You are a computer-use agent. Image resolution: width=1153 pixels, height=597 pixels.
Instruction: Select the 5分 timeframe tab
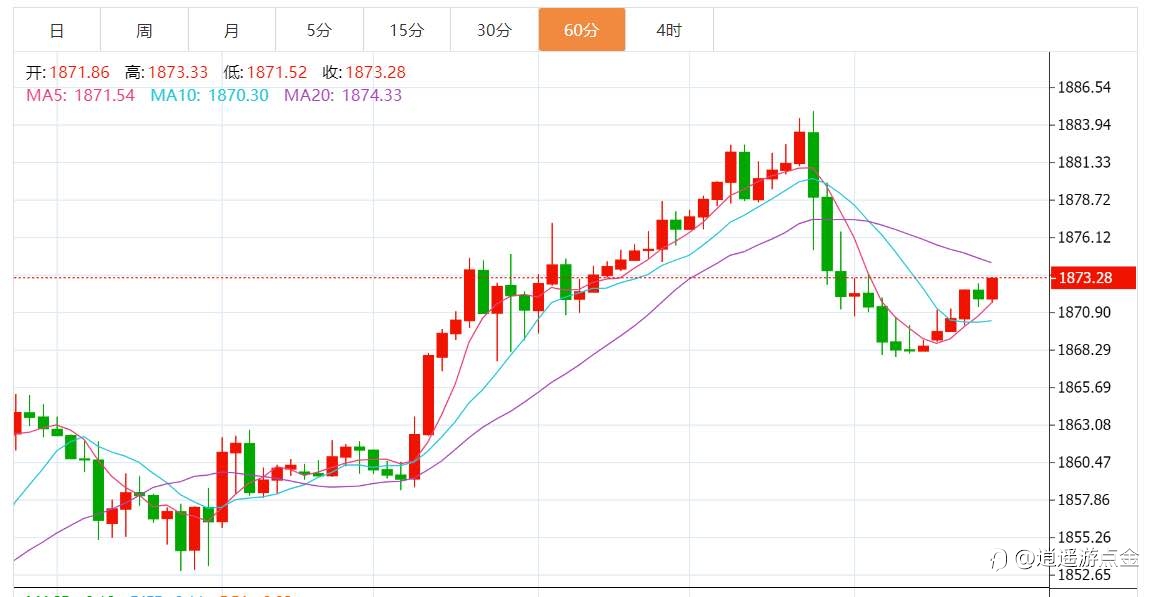pos(319,30)
